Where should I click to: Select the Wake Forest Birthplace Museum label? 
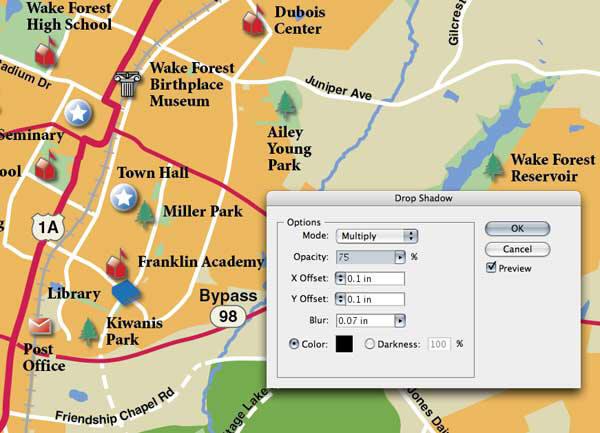(x=192, y=84)
